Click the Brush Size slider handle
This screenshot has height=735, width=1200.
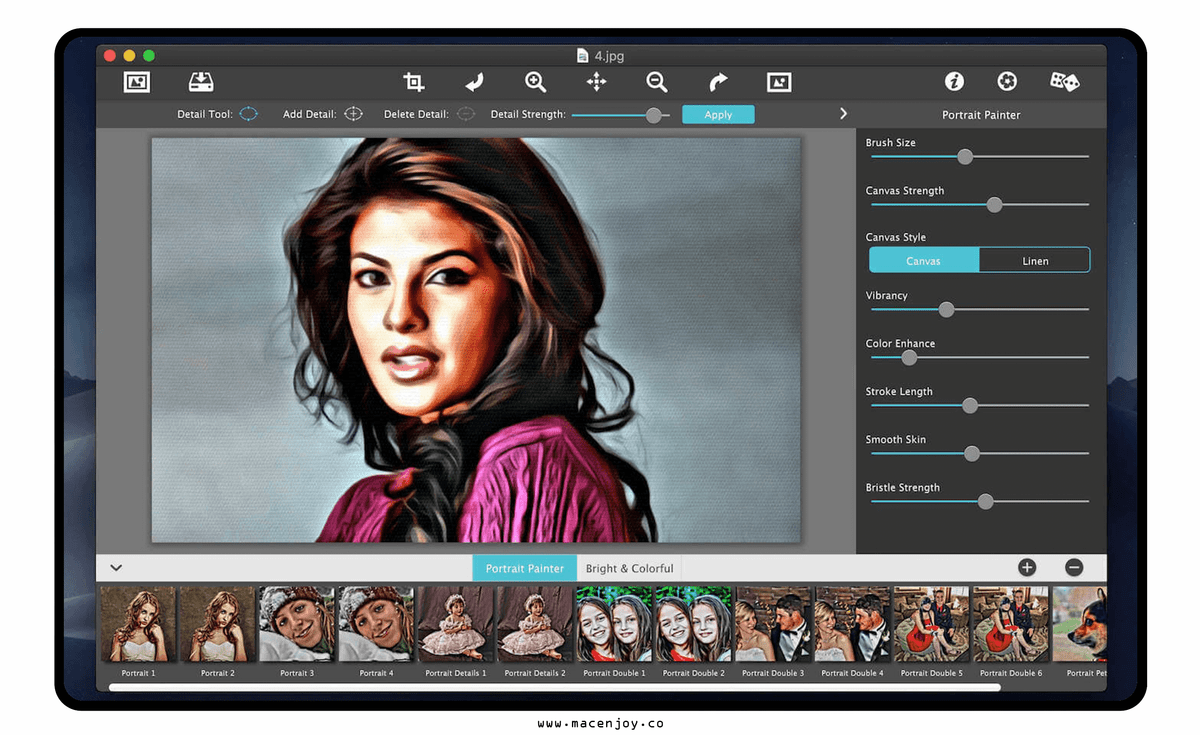(965, 157)
